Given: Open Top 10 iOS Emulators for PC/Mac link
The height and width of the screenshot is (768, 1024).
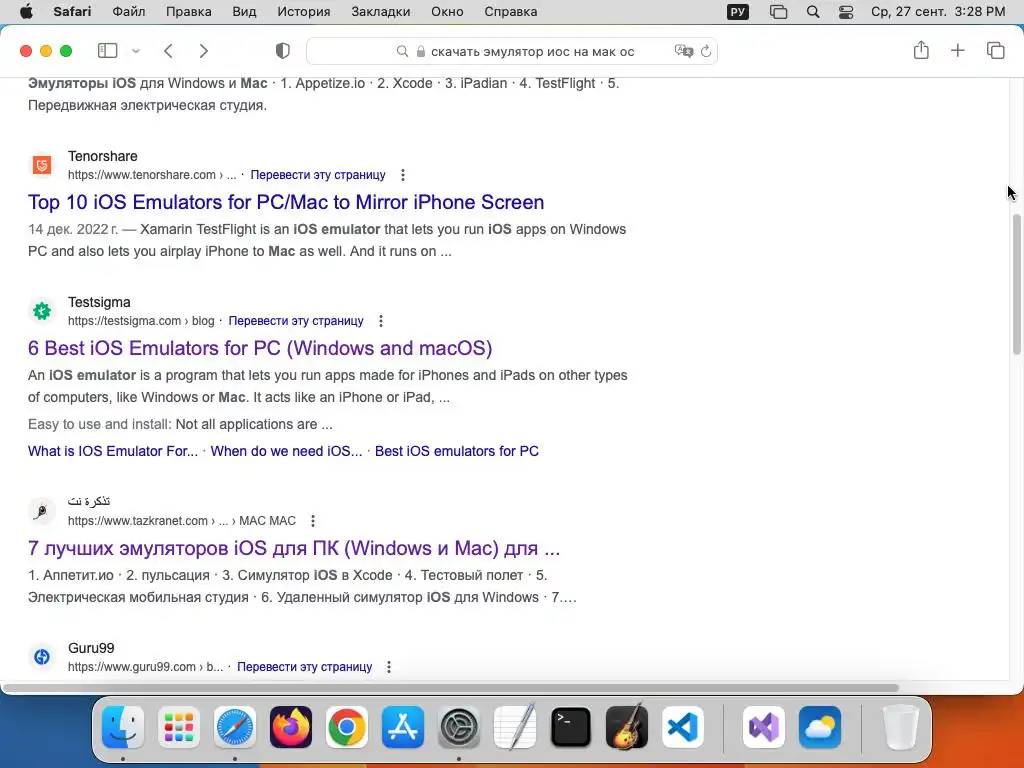Looking at the screenshot, I should coord(286,202).
